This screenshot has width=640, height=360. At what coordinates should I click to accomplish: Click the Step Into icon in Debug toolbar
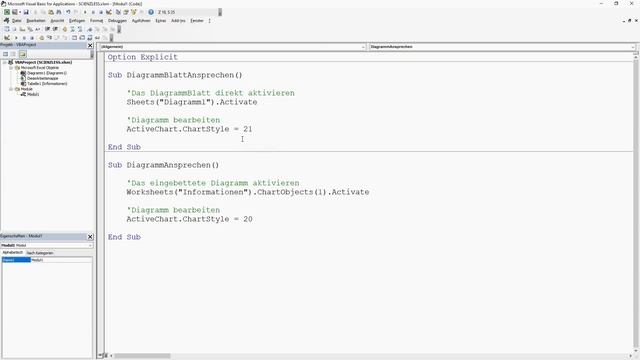pos(49,38)
